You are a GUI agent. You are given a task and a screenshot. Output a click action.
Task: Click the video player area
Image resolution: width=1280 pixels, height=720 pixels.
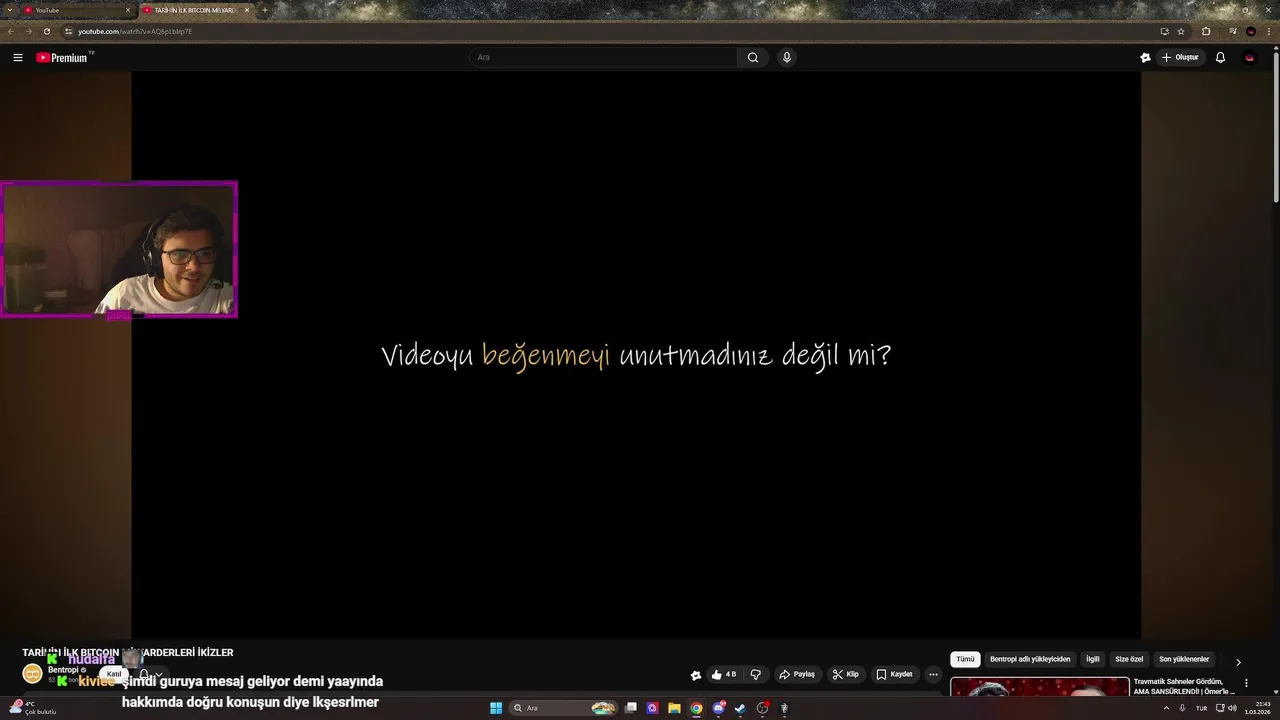(x=636, y=355)
